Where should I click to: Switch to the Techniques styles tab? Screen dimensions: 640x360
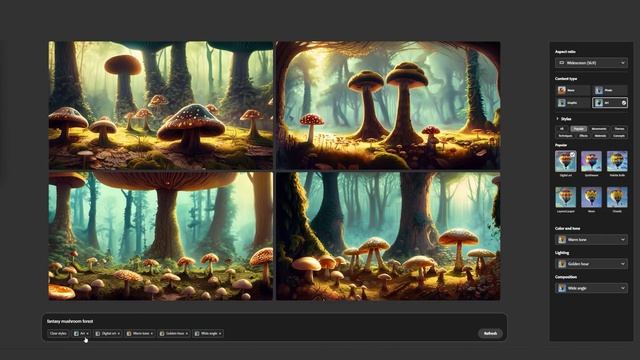click(x=565, y=136)
